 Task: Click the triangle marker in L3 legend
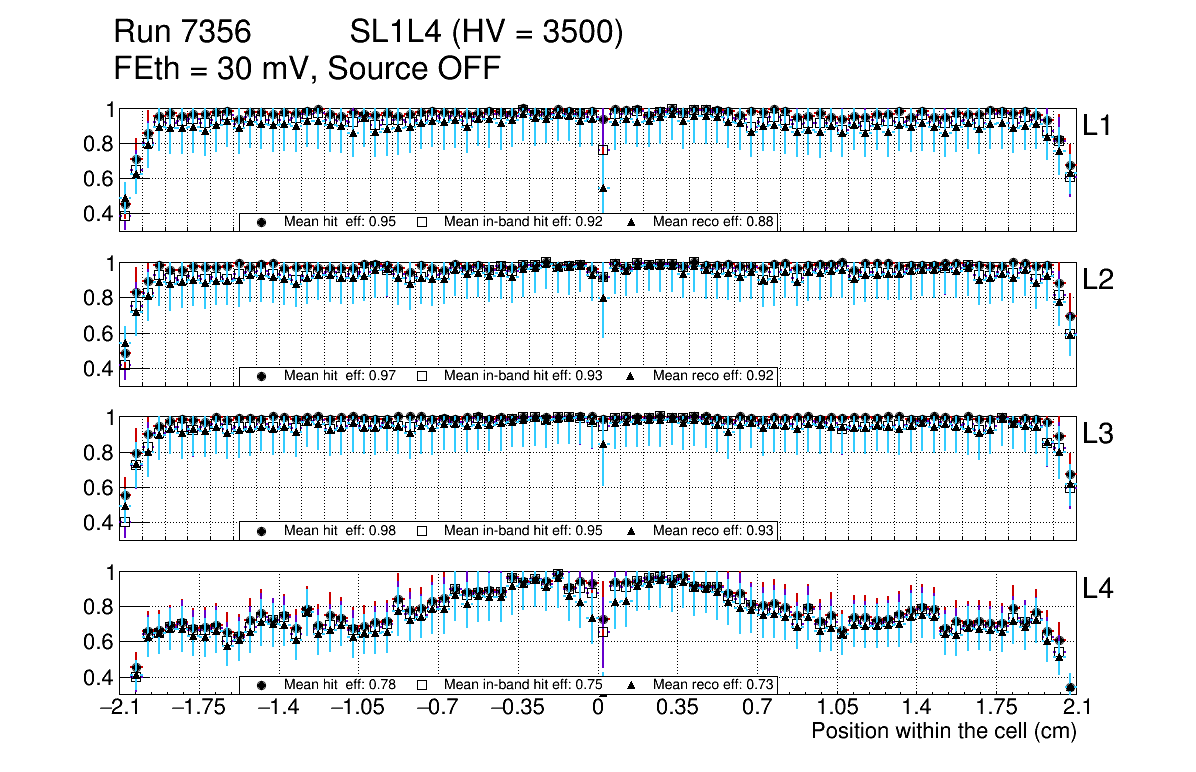(x=631, y=531)
